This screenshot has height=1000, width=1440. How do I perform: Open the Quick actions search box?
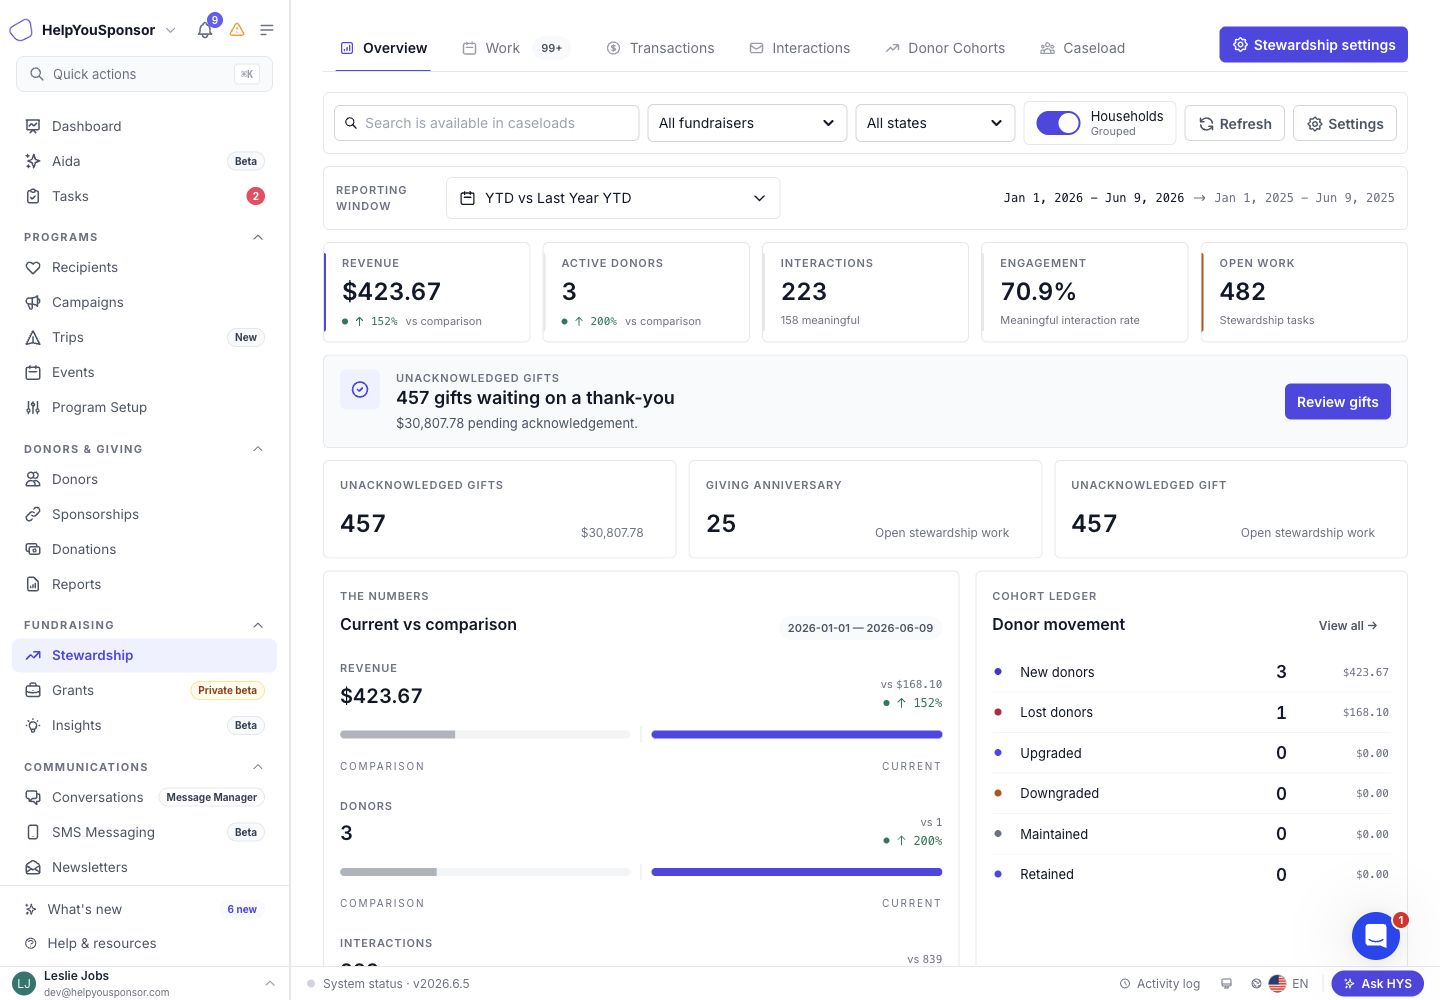click(x=144, y=74)
